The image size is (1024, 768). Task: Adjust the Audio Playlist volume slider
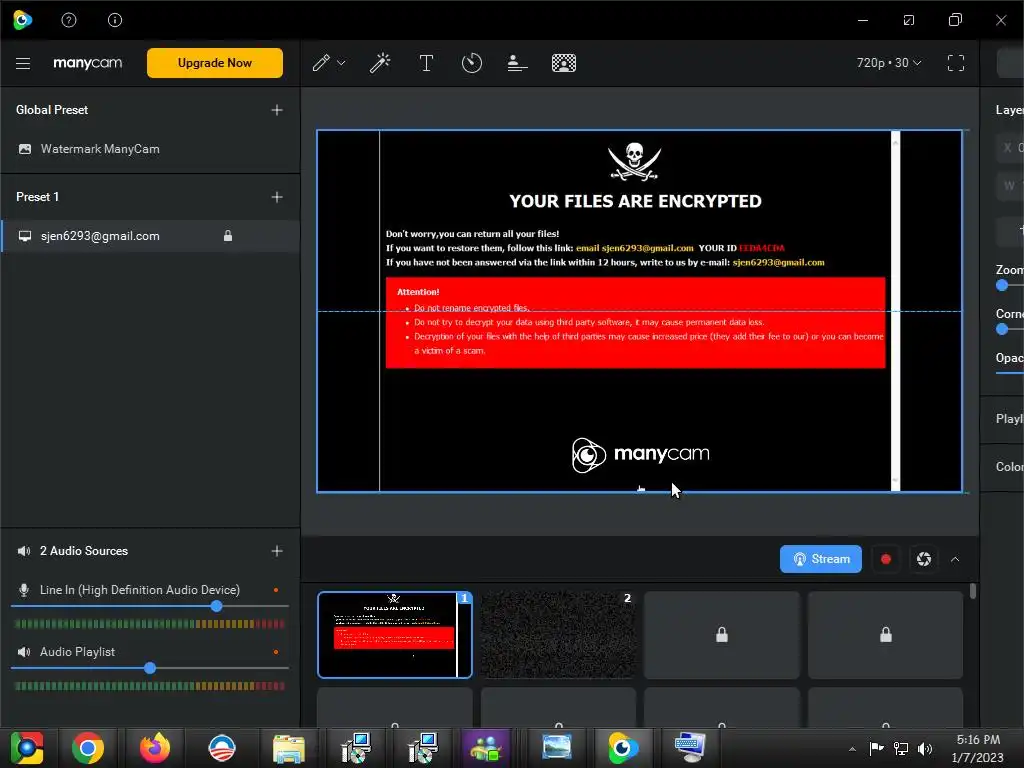tap(150, 668)
